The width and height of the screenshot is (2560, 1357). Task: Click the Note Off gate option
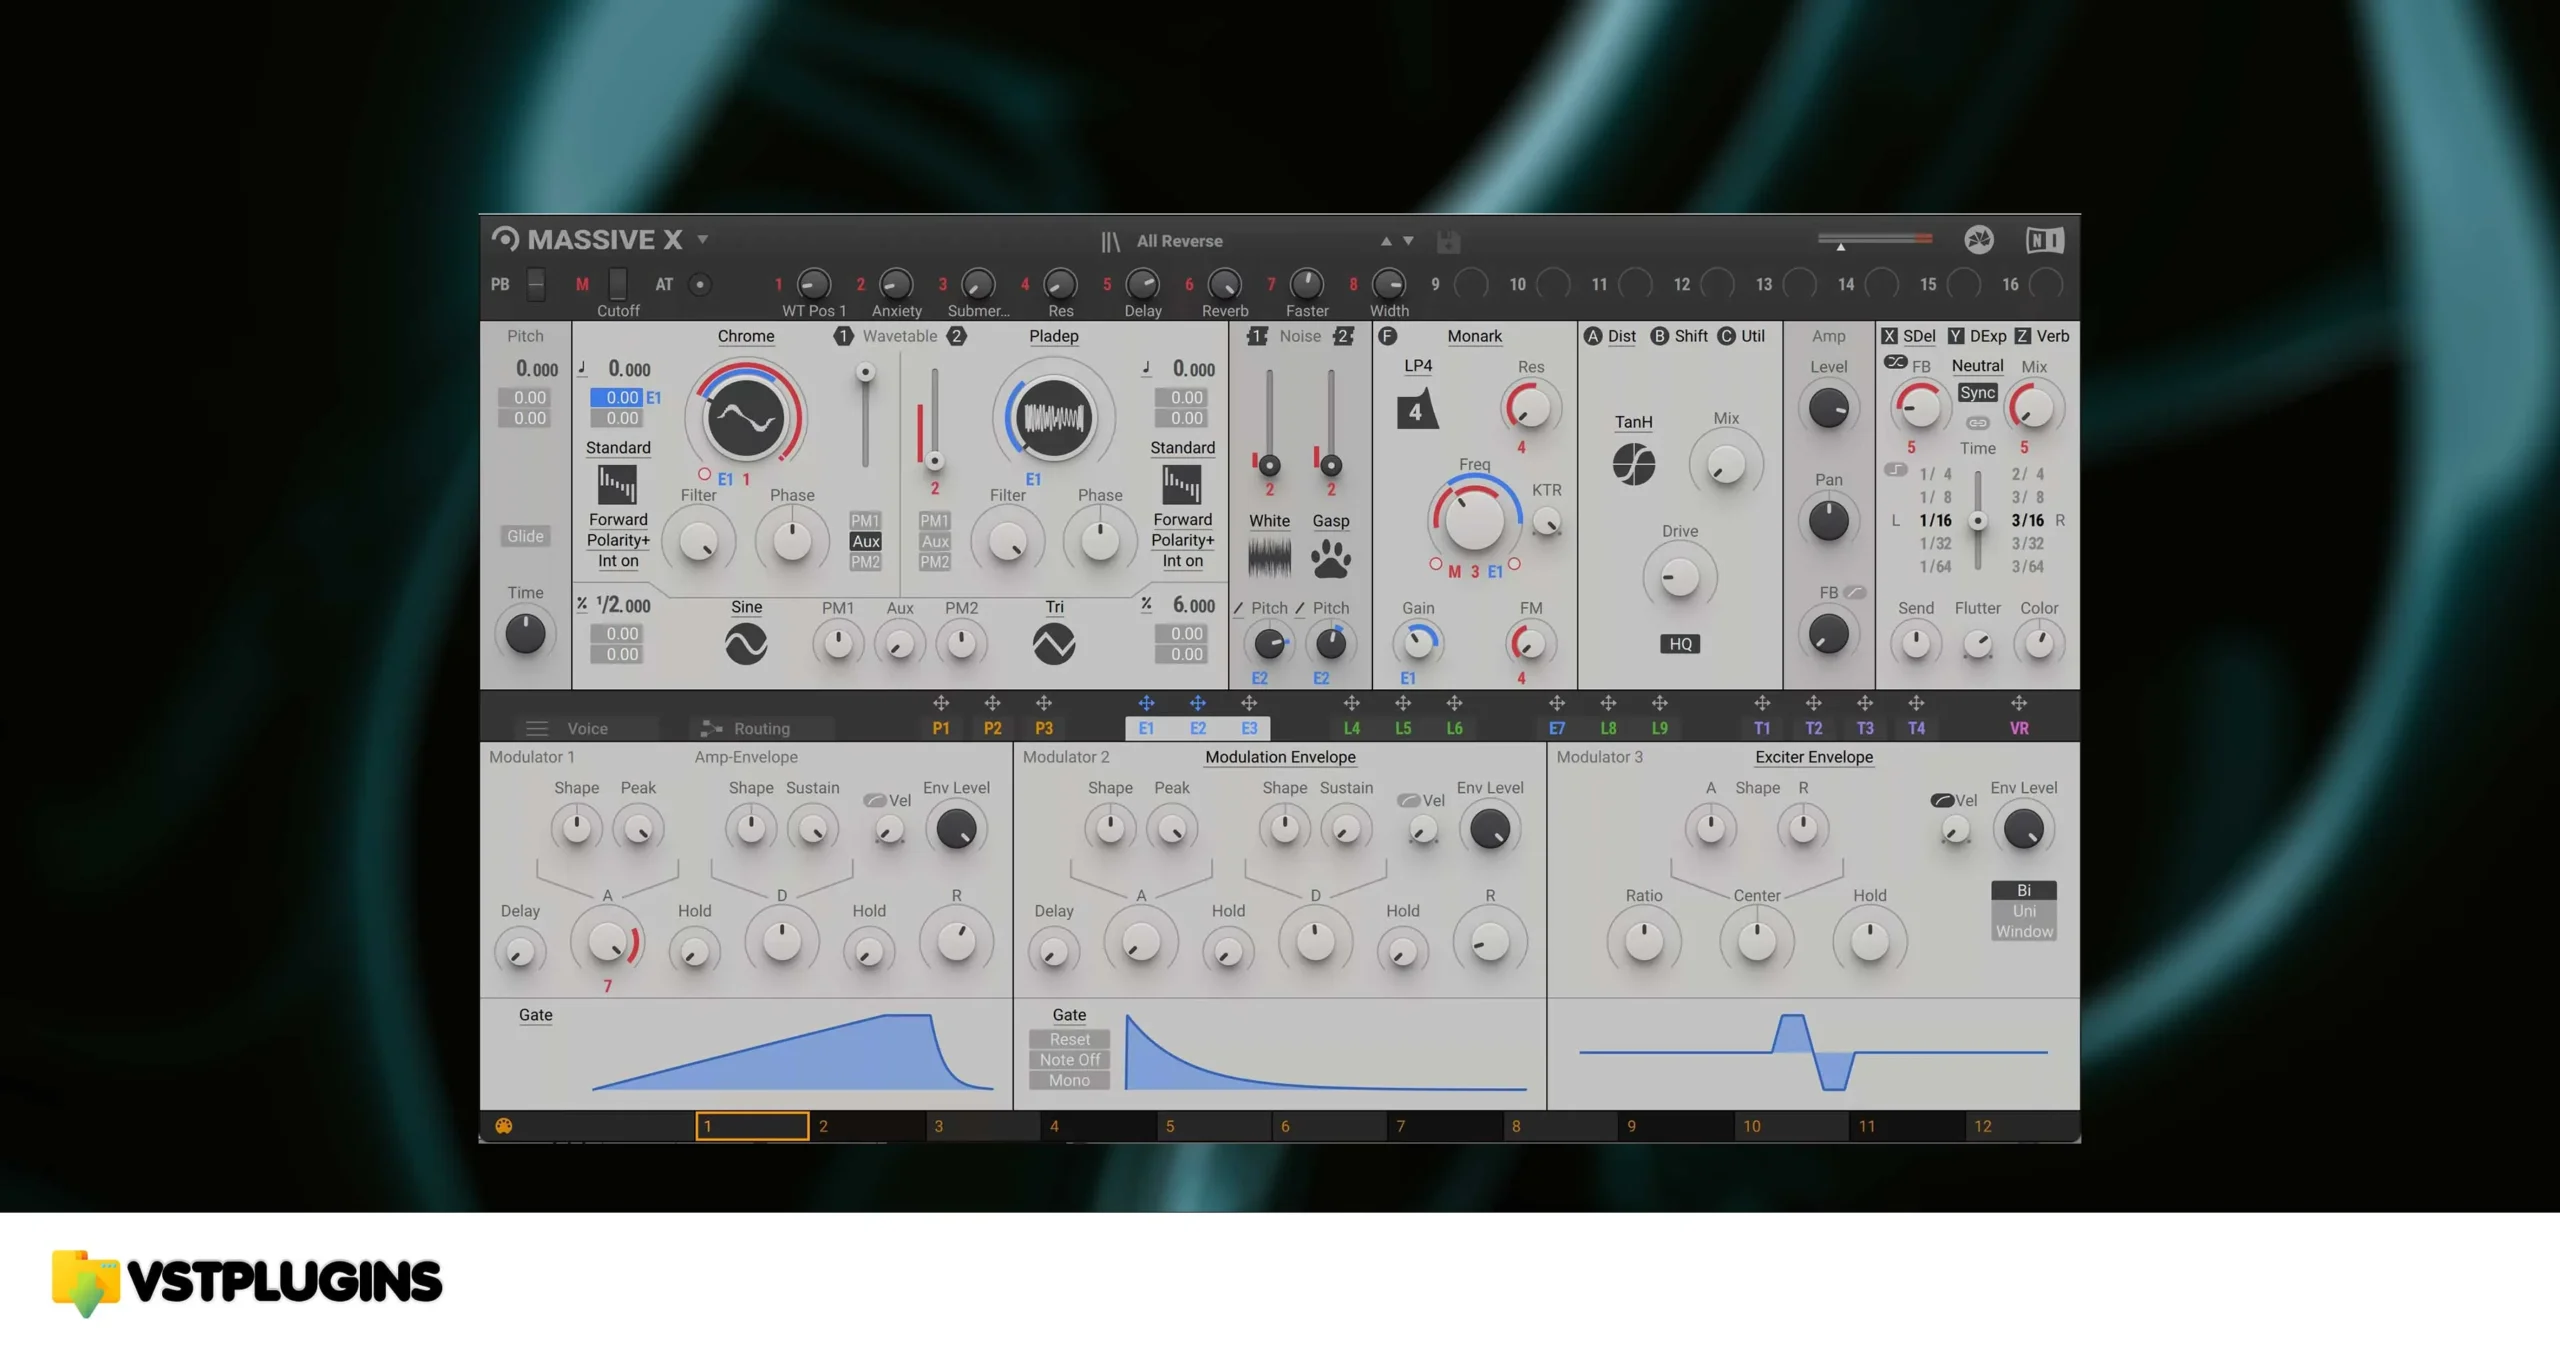[1069, 1060]
